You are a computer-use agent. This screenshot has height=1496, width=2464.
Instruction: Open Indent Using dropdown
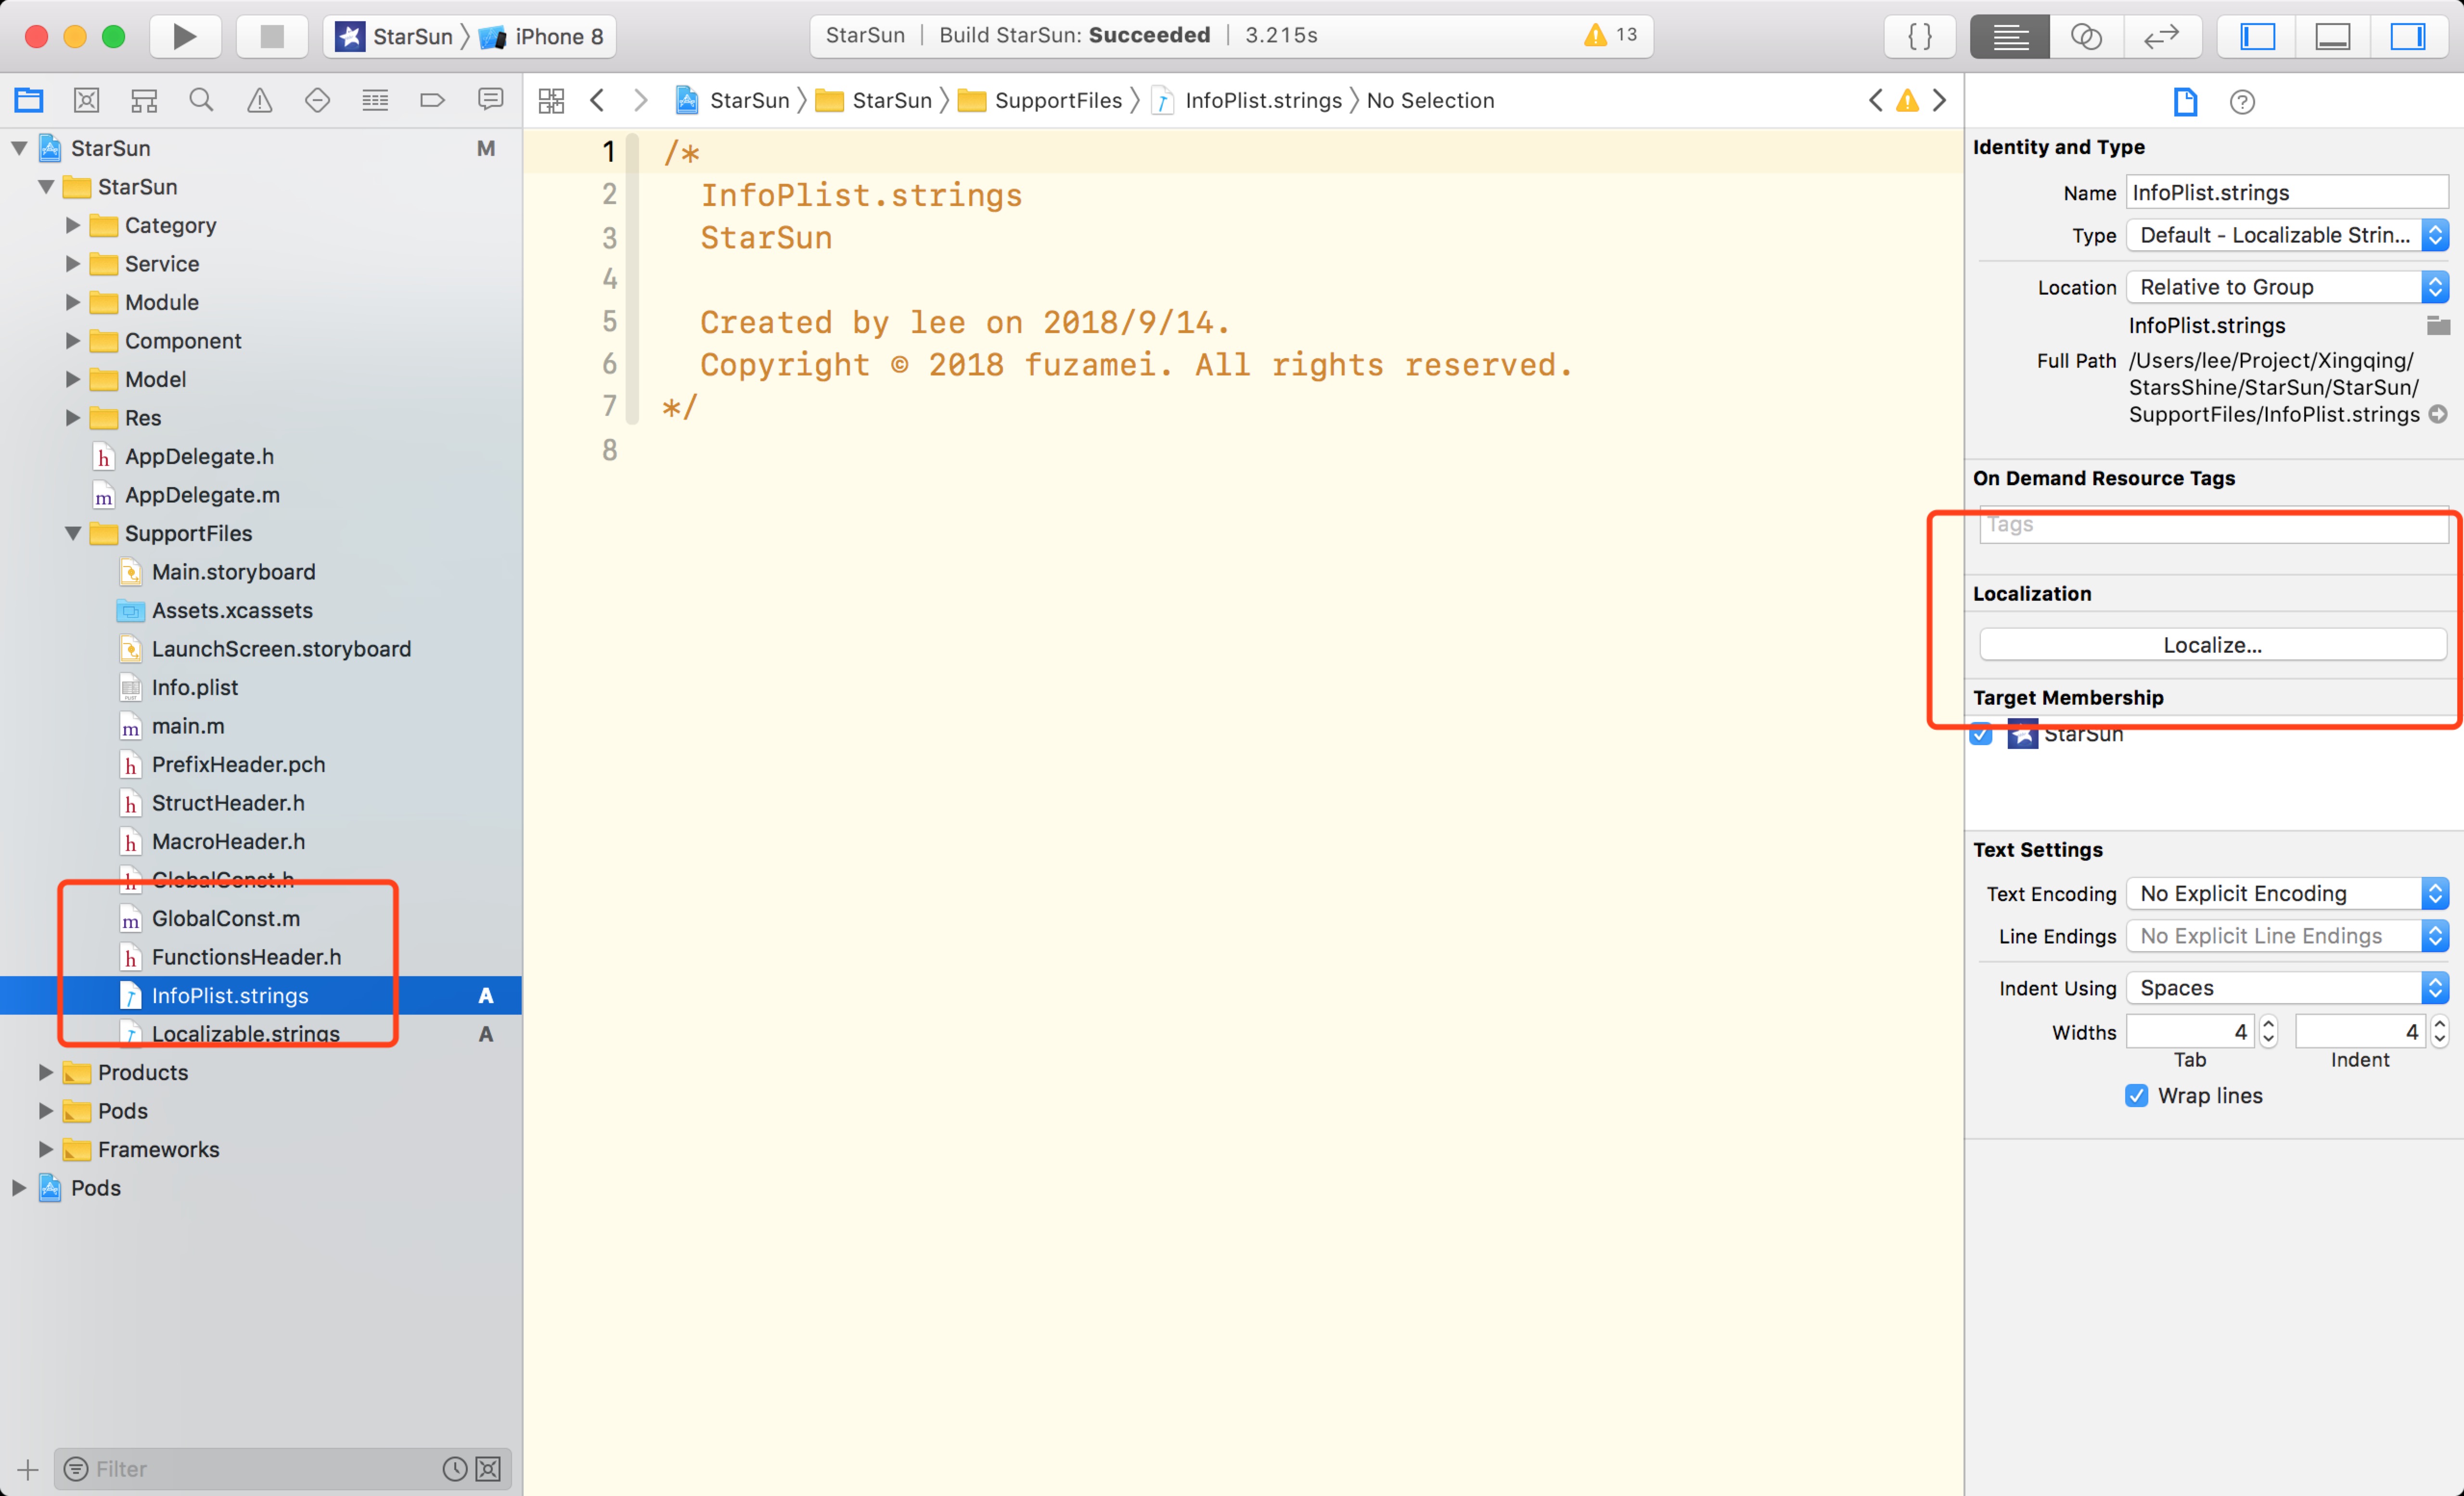click(x=2286, y=987)
